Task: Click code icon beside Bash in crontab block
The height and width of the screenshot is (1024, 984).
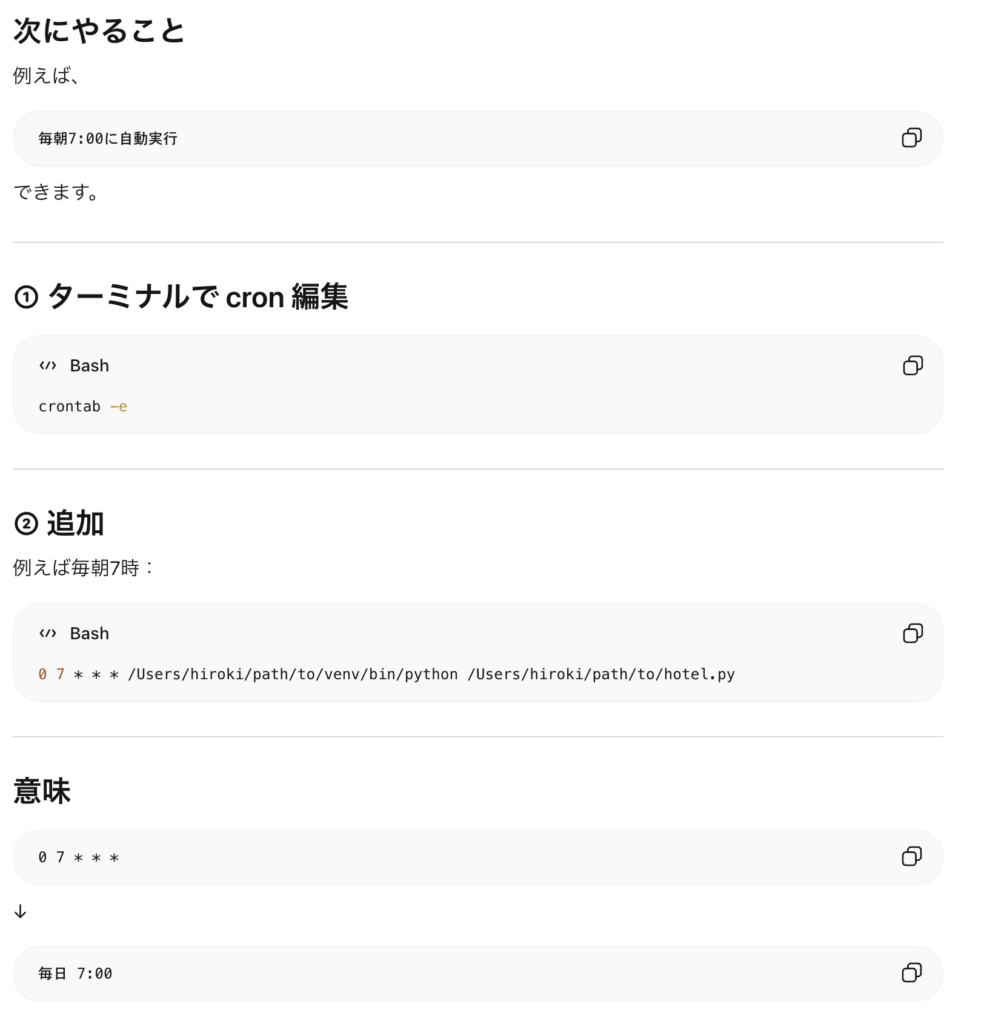Action: coord(48,366)
